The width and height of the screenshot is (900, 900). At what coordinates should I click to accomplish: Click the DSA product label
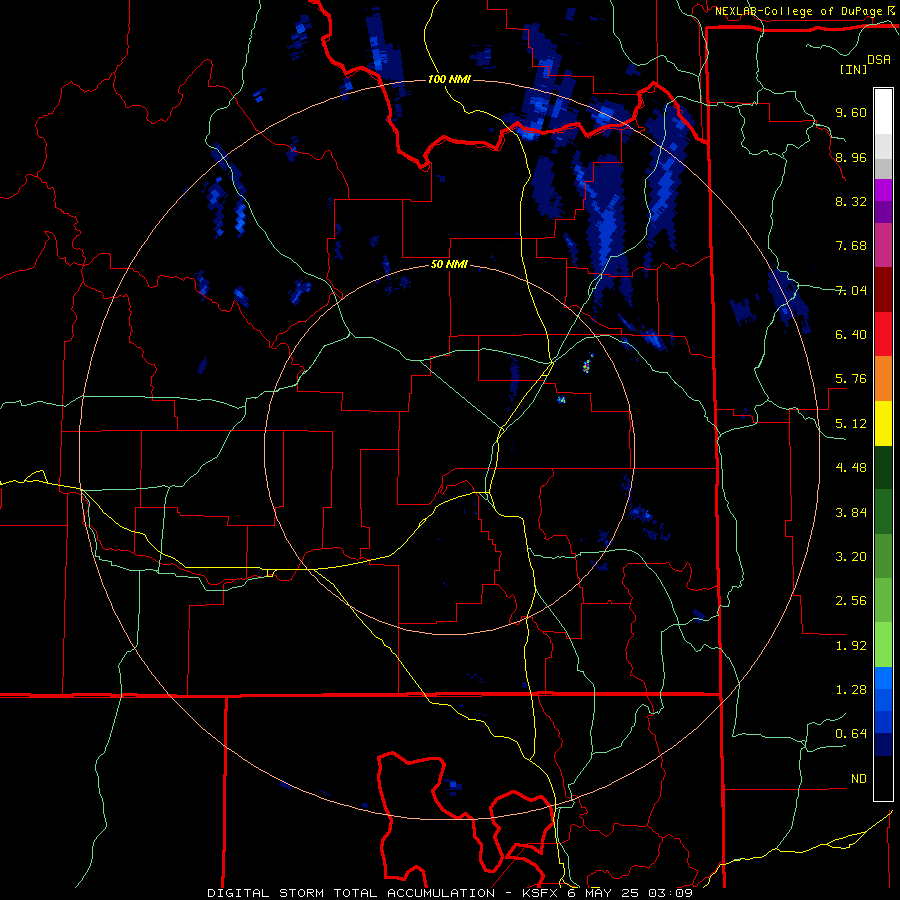coord(879,60)
